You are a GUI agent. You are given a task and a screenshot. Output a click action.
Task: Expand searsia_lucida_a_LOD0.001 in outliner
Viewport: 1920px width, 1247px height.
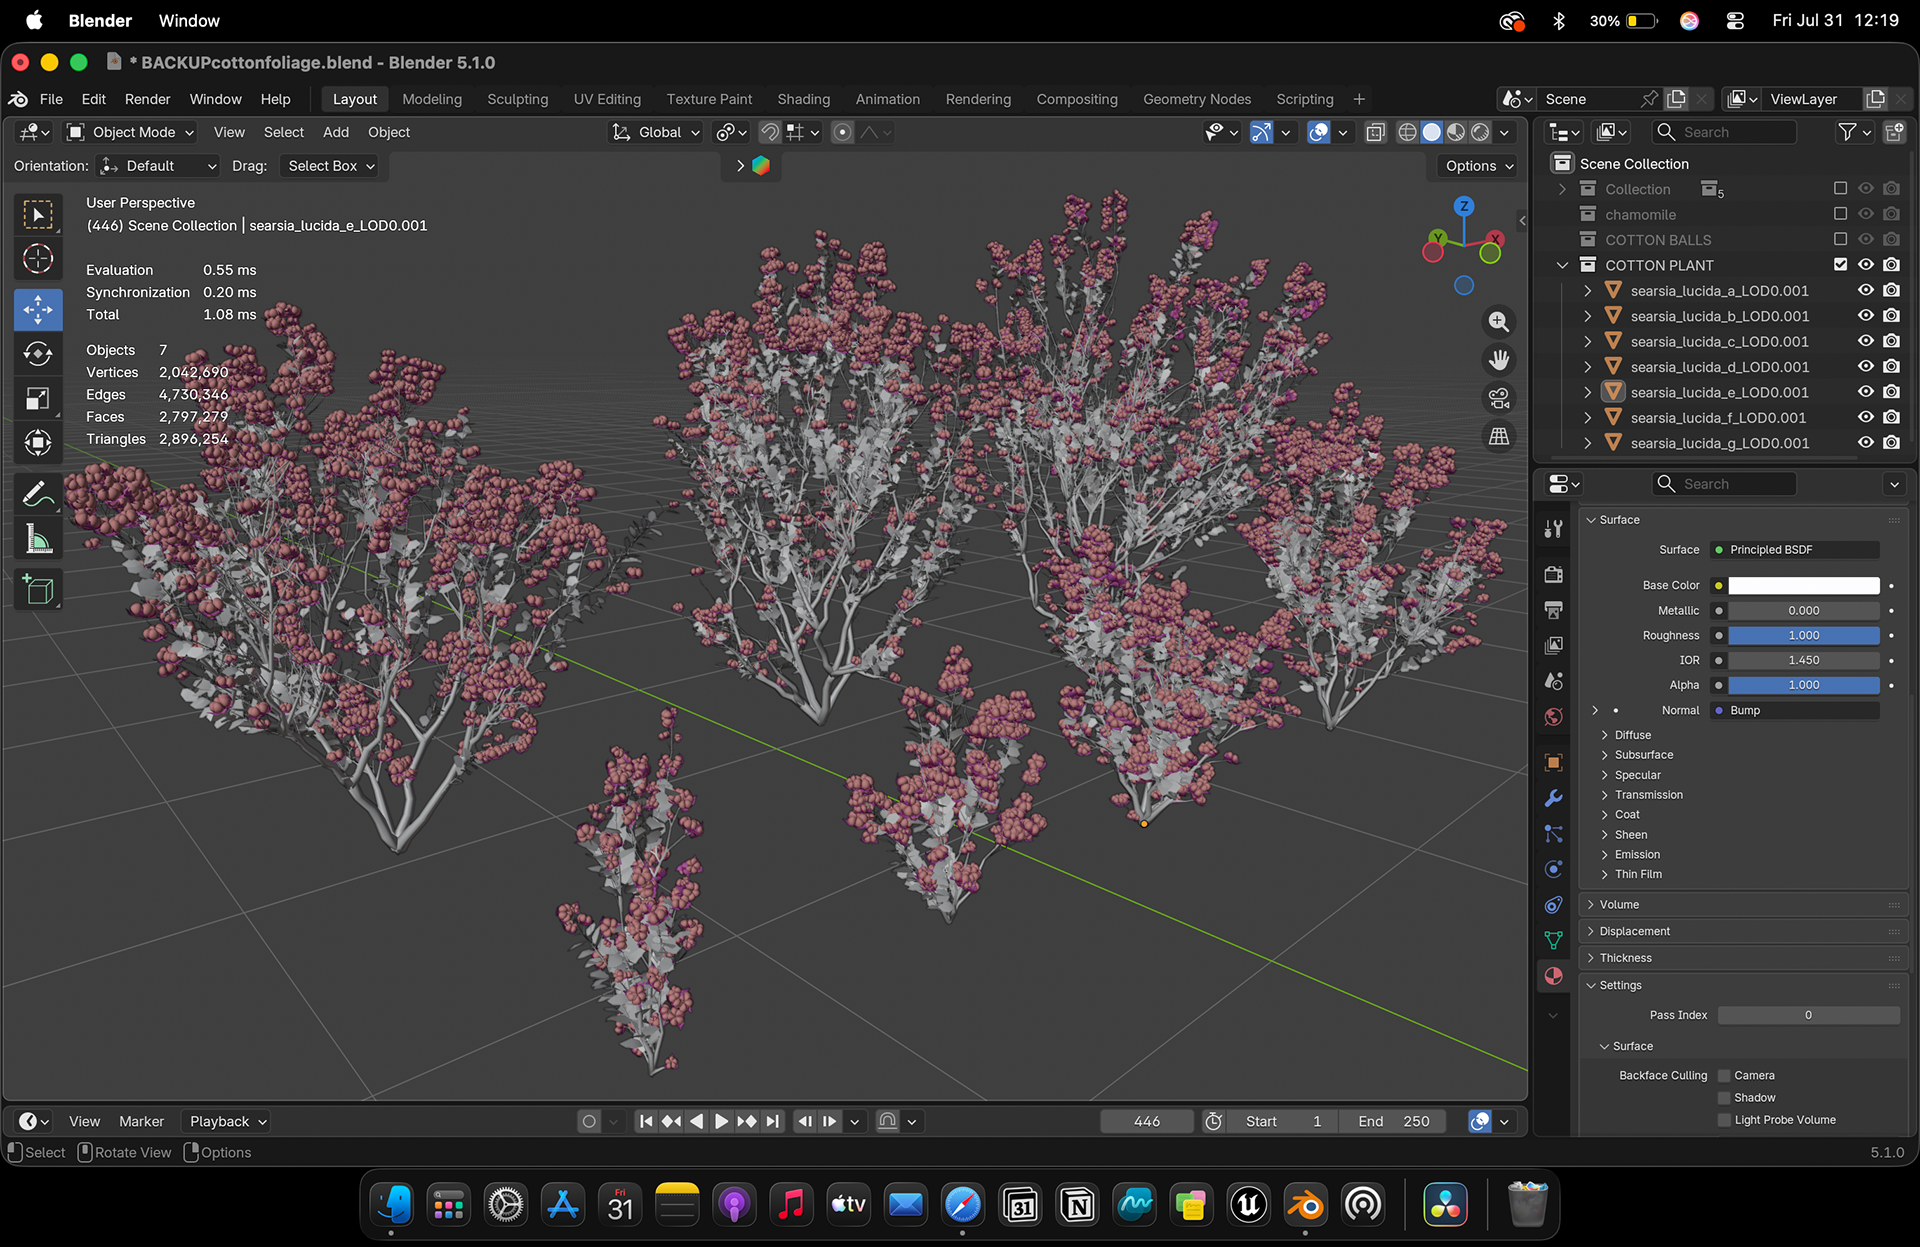[1587, 291]
